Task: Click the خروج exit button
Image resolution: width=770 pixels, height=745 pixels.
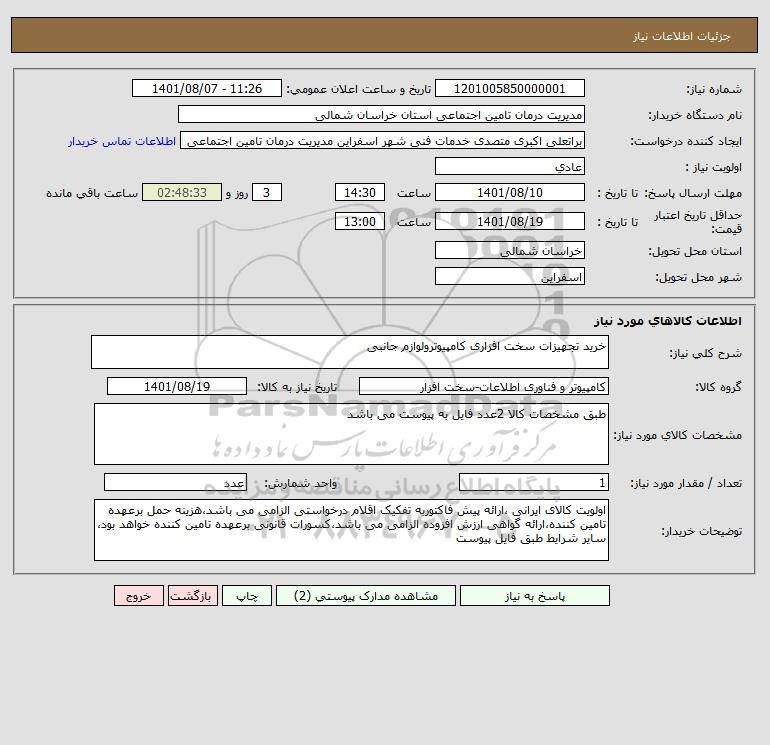Action: click(139, 596)
